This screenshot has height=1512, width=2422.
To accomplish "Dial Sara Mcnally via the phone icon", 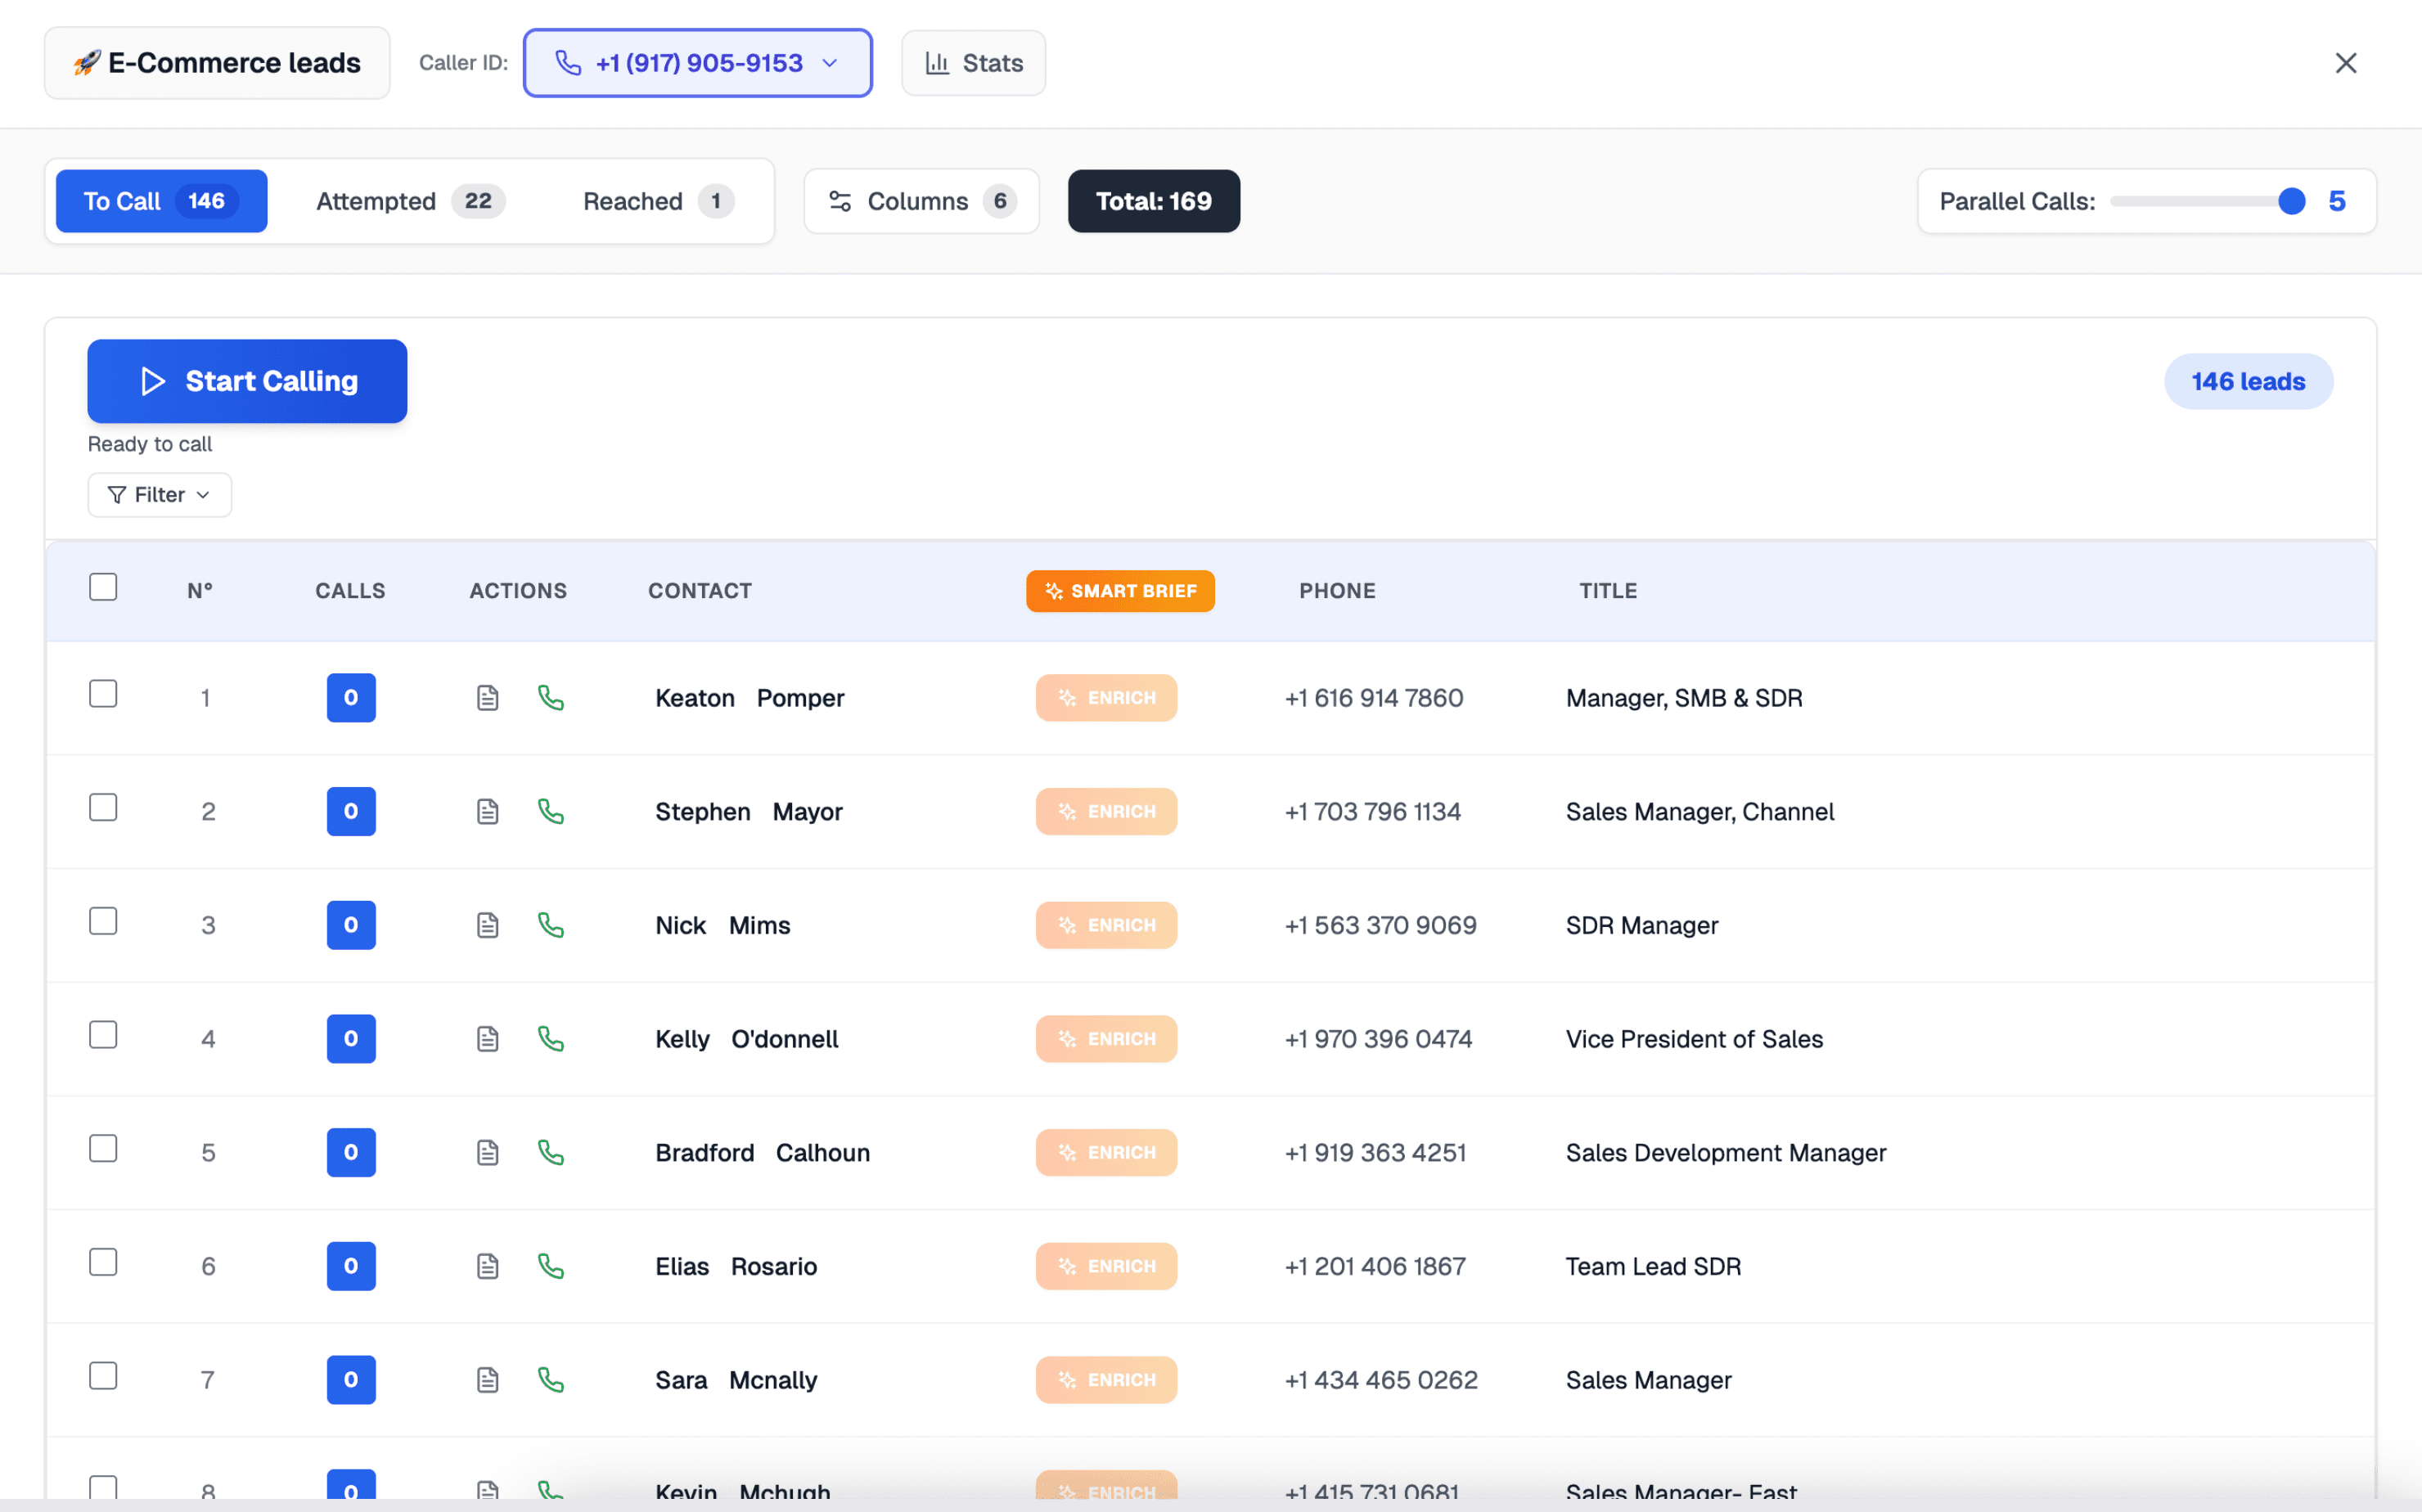I will pyautogui.click(x=551, y=1380).
